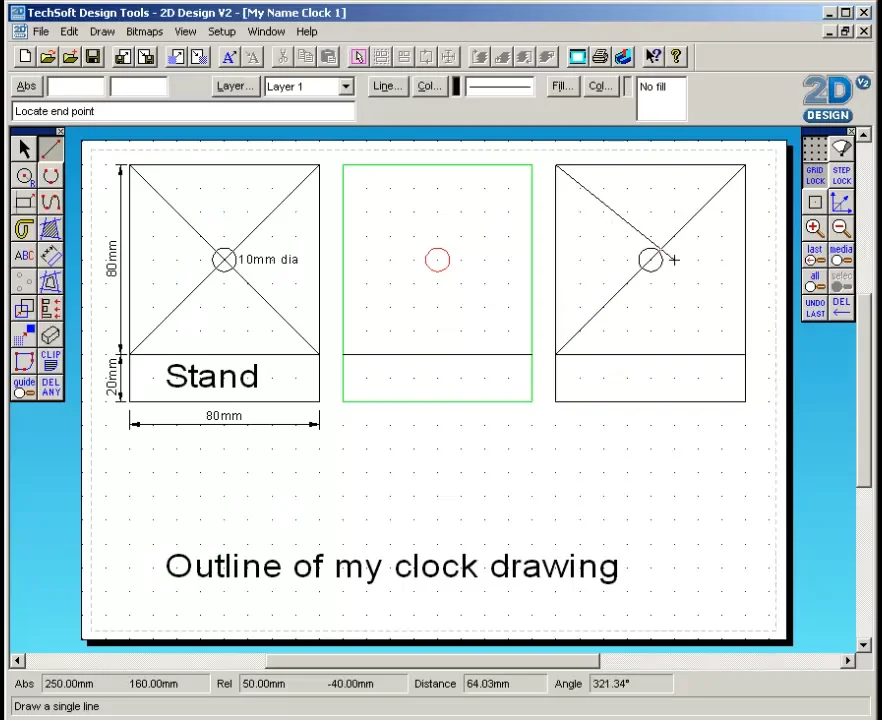This screenshot has height=720, width=882.
Task: Select the arrow Select tool in toolbox
Action: (24, 150)
